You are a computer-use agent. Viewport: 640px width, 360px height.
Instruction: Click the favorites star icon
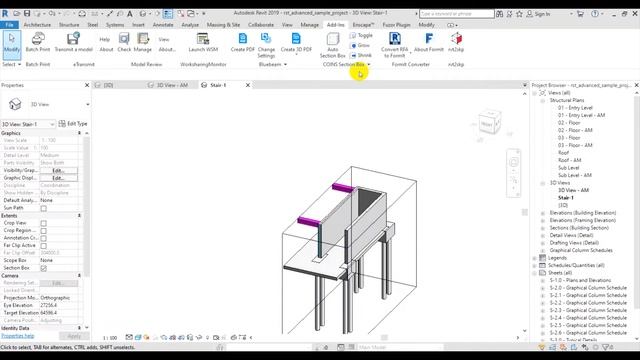pyautogui.click(x=519, y=14)
